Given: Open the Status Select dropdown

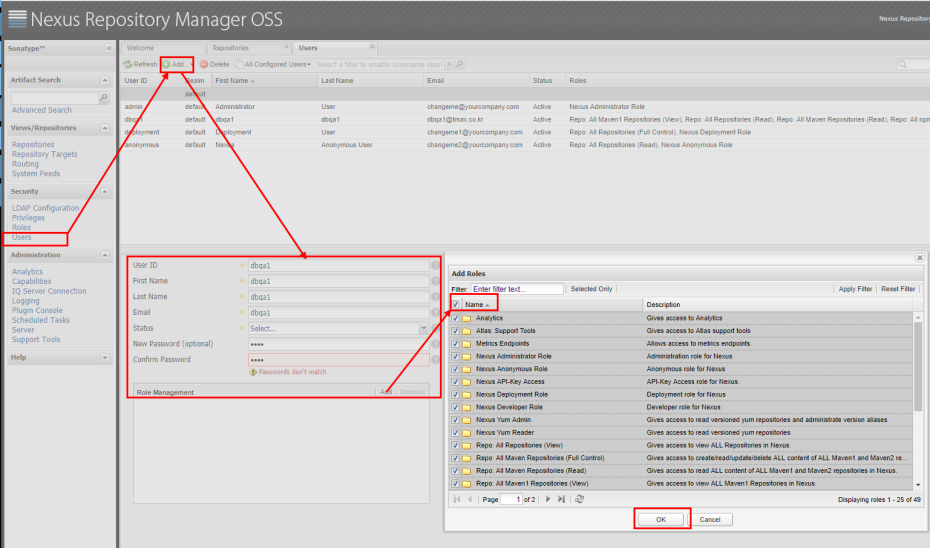Looking at the screenshot, I should click(423, 328).
